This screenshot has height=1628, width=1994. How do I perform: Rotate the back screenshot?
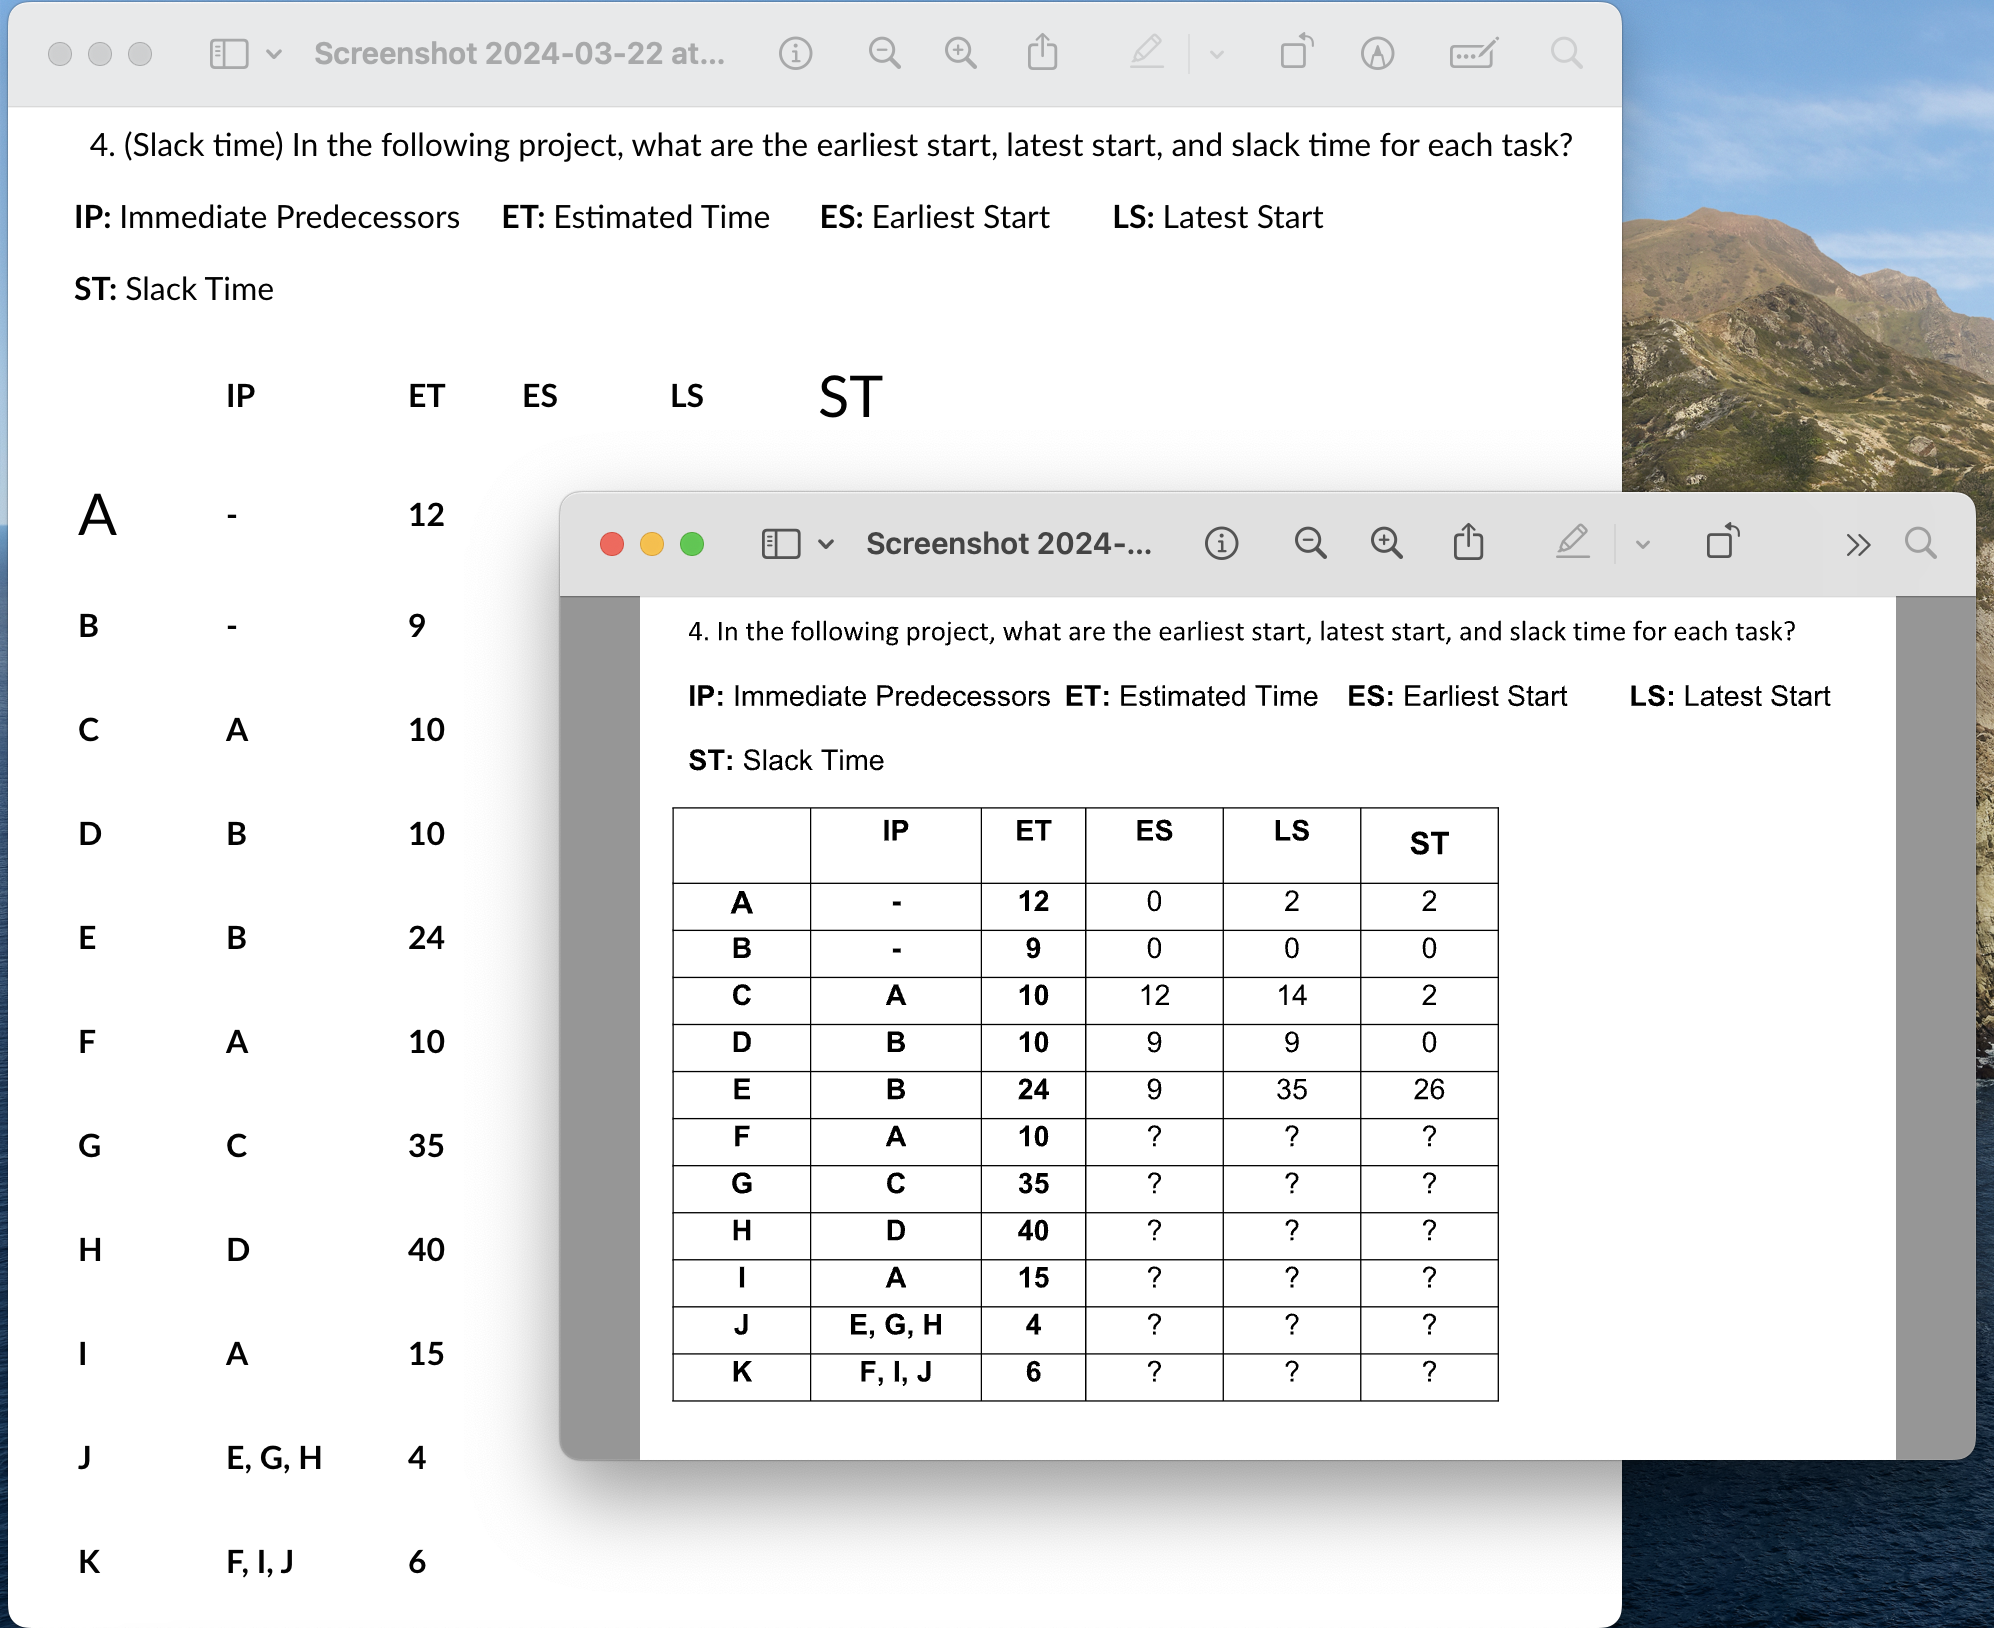[x=1296, y=53]
